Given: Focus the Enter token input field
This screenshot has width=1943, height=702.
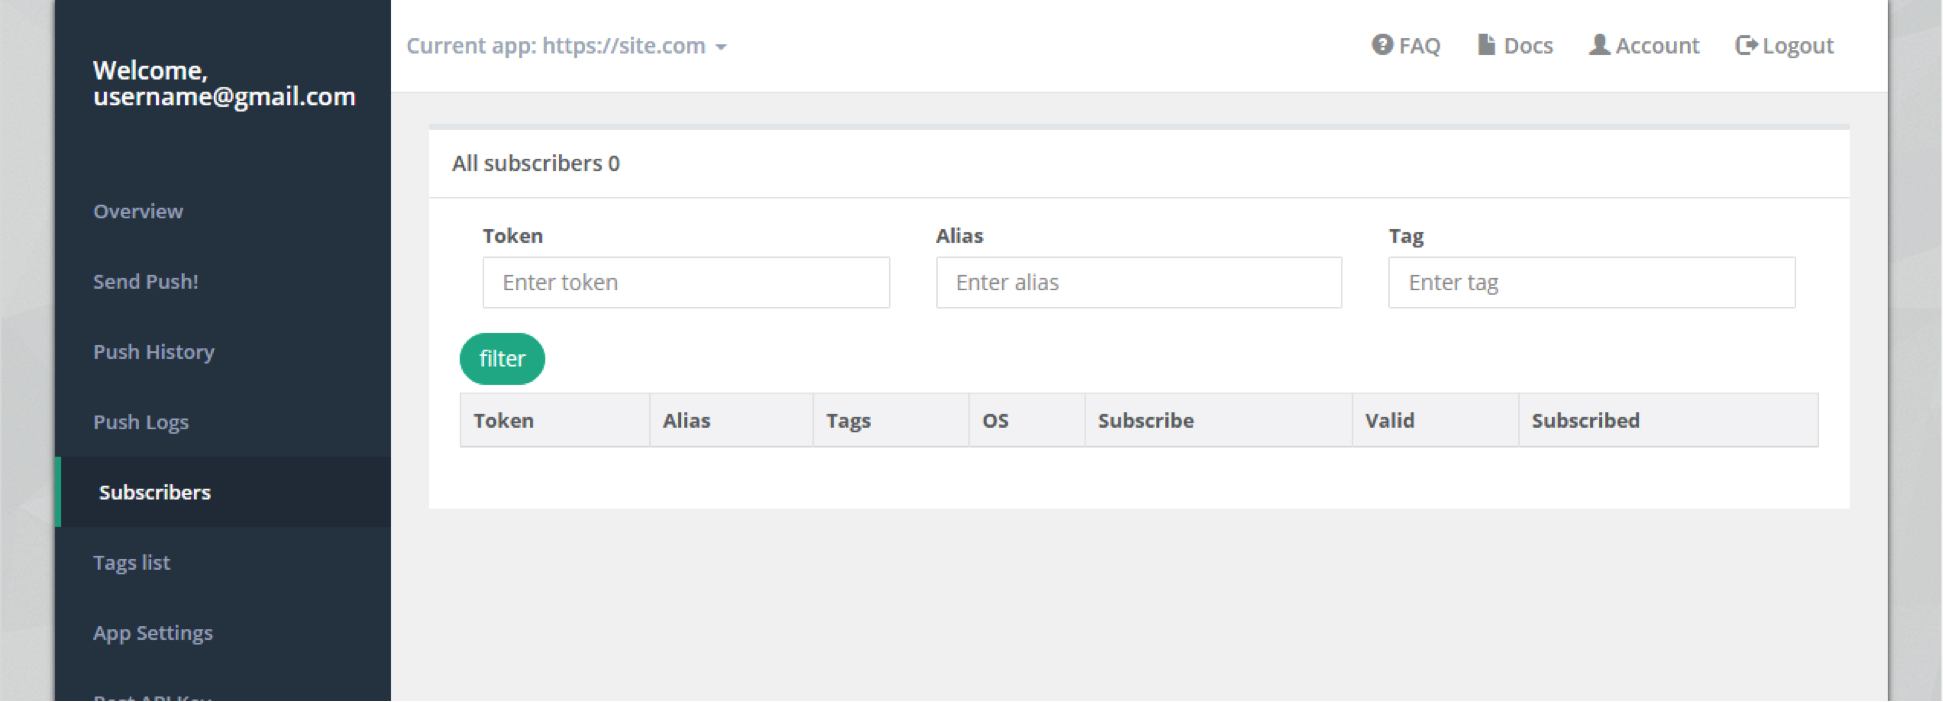Looking at the screenshot, I should [686, 283].
